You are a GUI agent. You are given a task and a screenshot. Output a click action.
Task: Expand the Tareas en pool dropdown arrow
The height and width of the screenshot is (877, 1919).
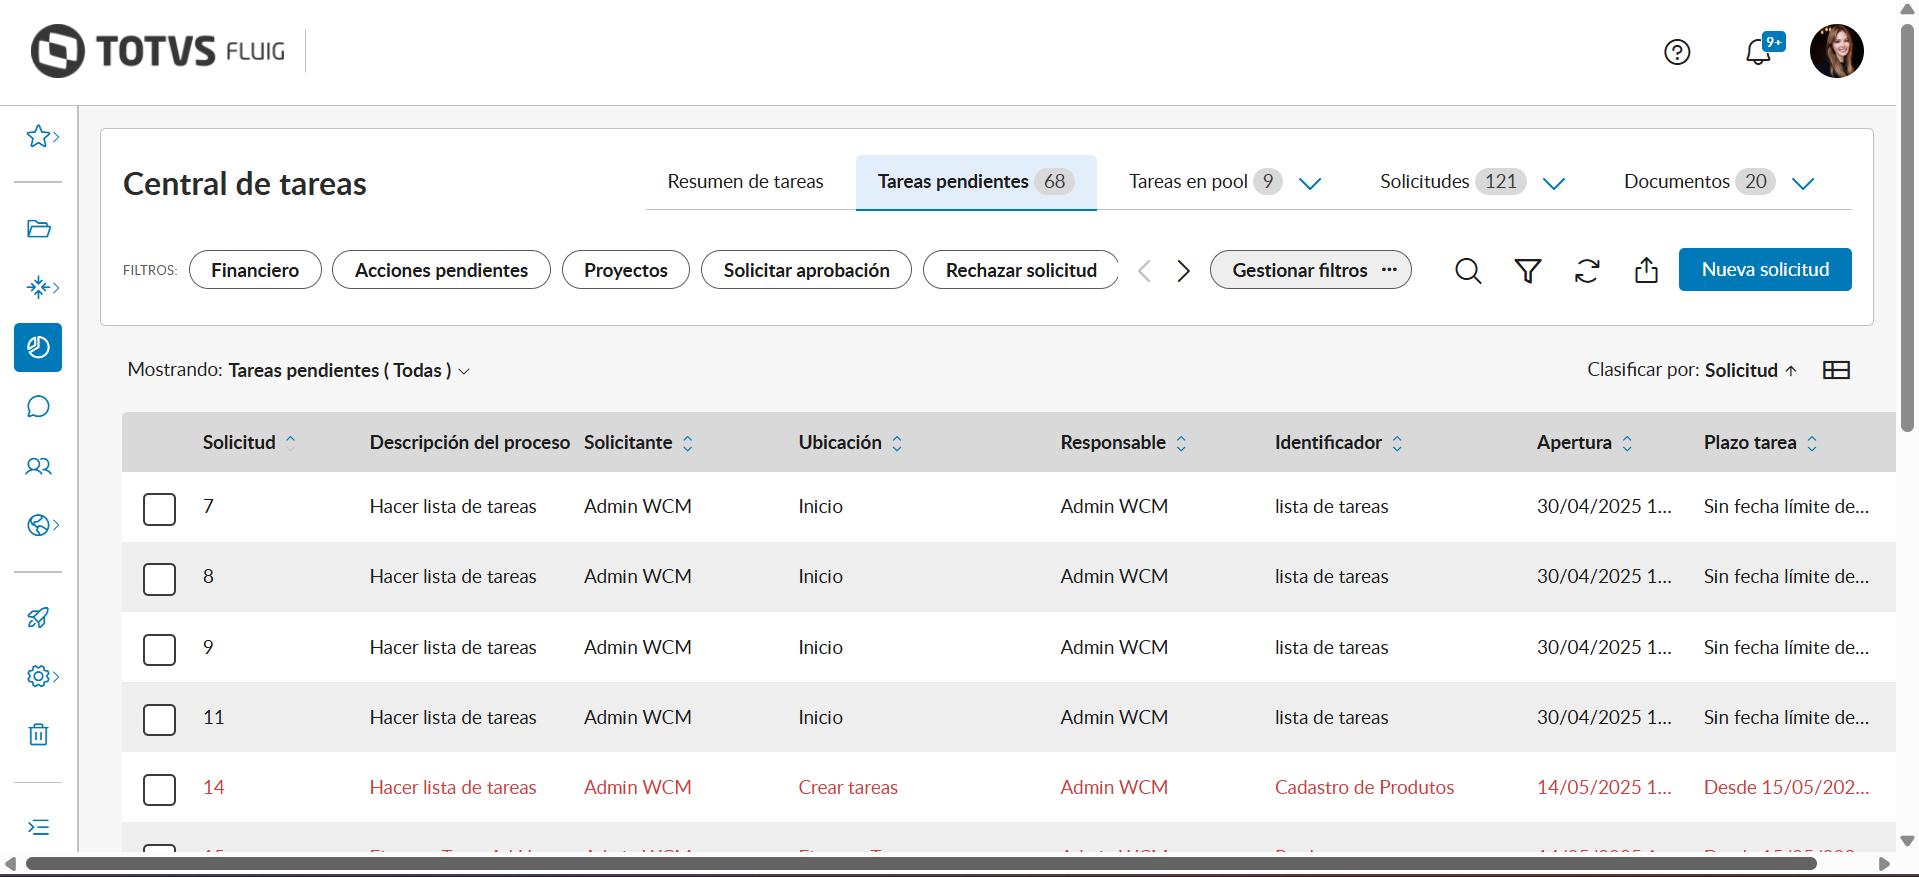pyautogui.click(x=1310, y=183)
